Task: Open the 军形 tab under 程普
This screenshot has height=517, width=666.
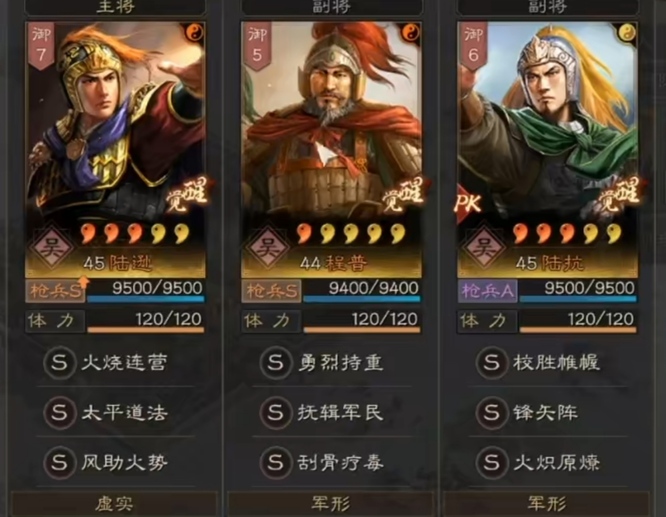Action: 331,504
